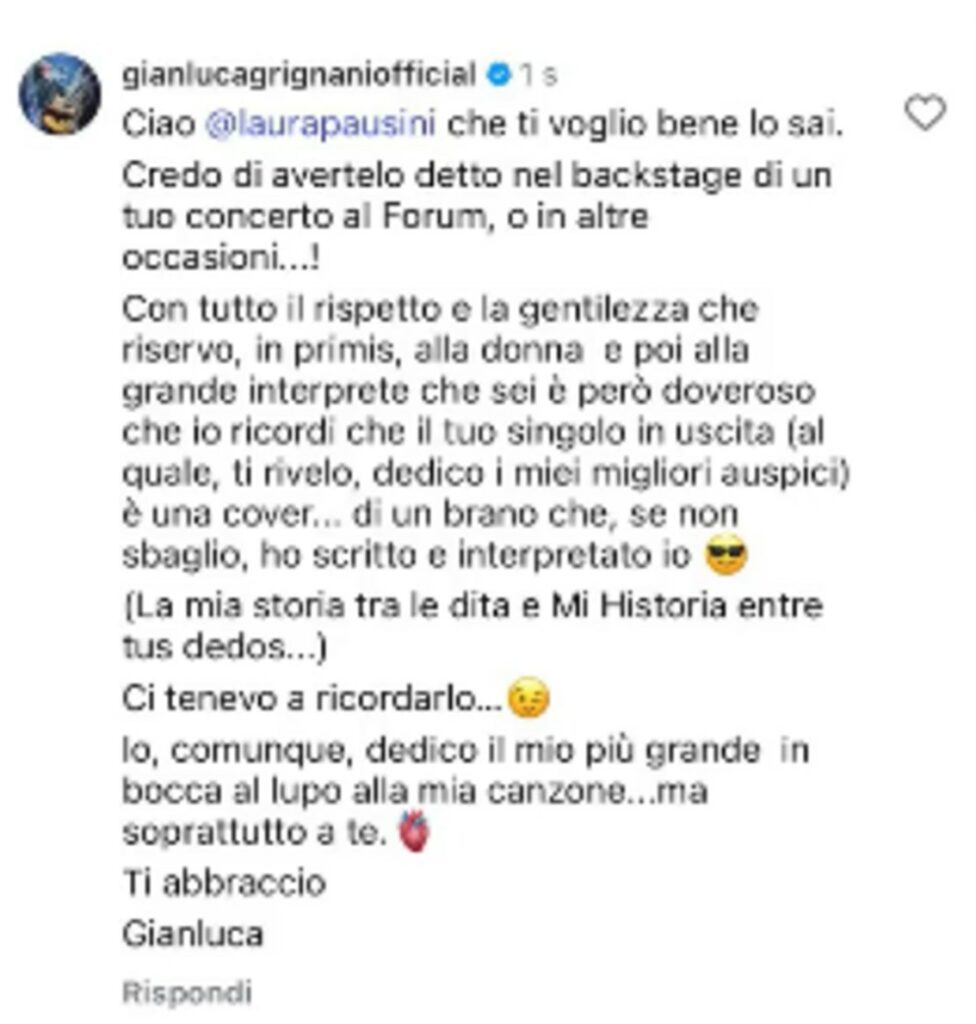Click the text "è una cover..."
976x1024 pixels.
pos(231,514)
